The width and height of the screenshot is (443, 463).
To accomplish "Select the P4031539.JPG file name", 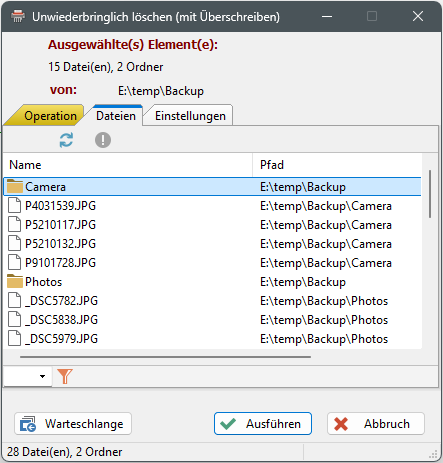I will tap(60, 206).
